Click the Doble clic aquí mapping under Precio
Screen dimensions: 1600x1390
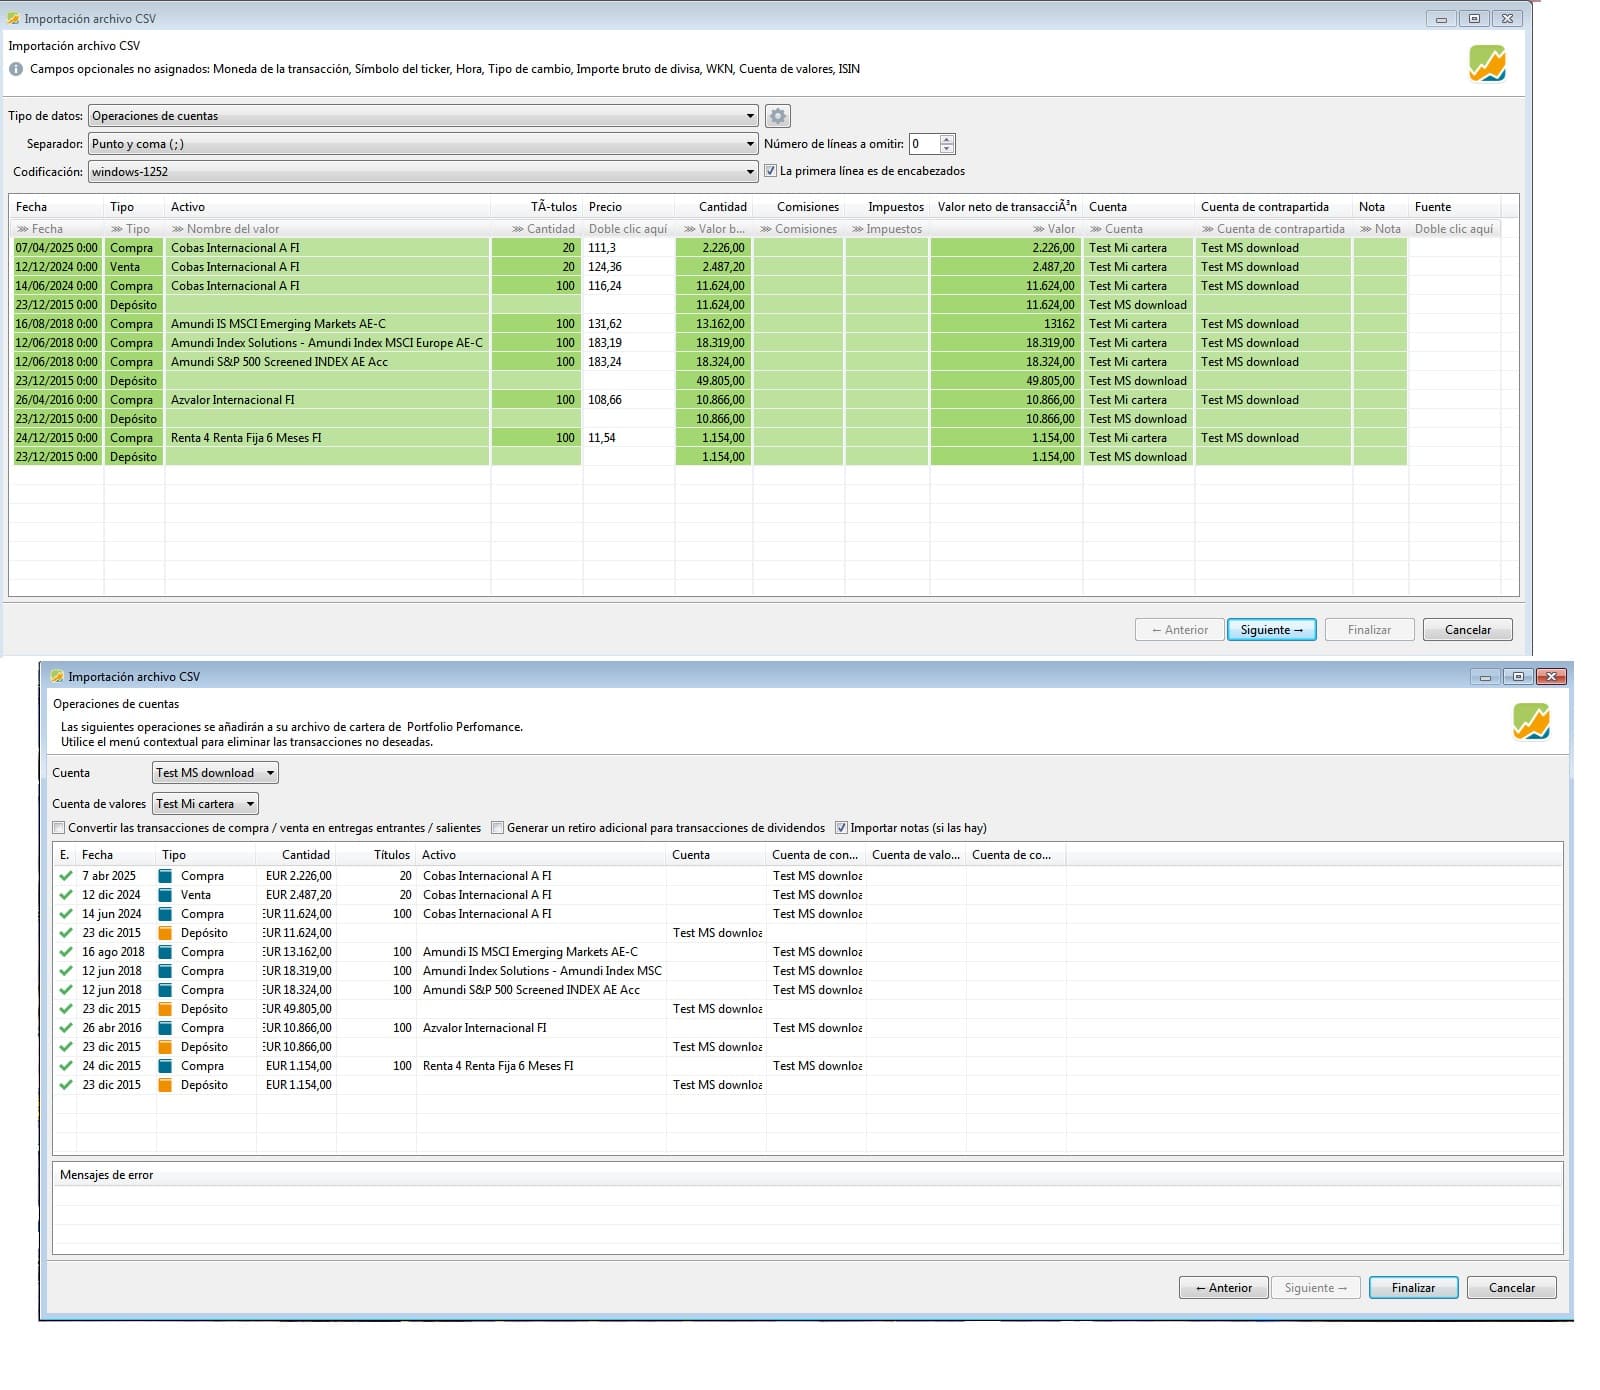tap(628, 229)
